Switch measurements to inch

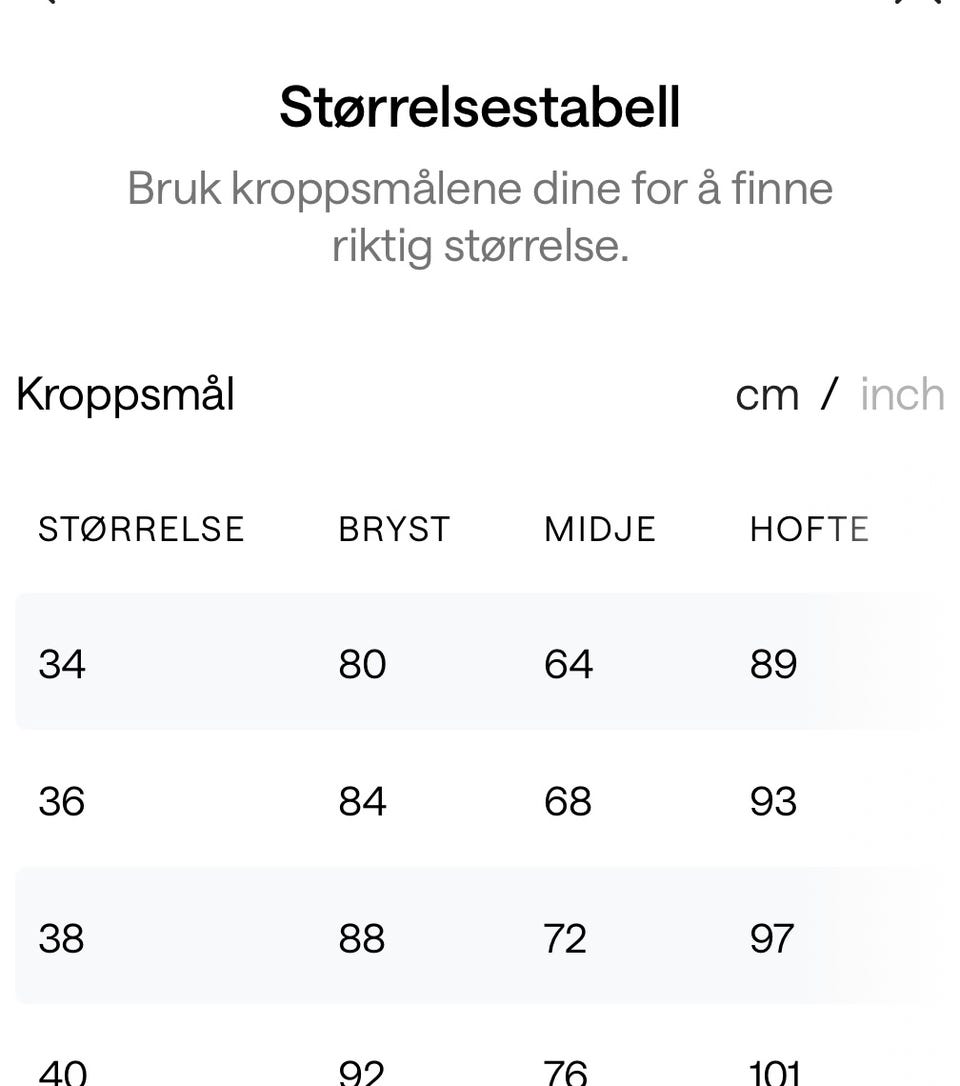(x=902, y=395)
